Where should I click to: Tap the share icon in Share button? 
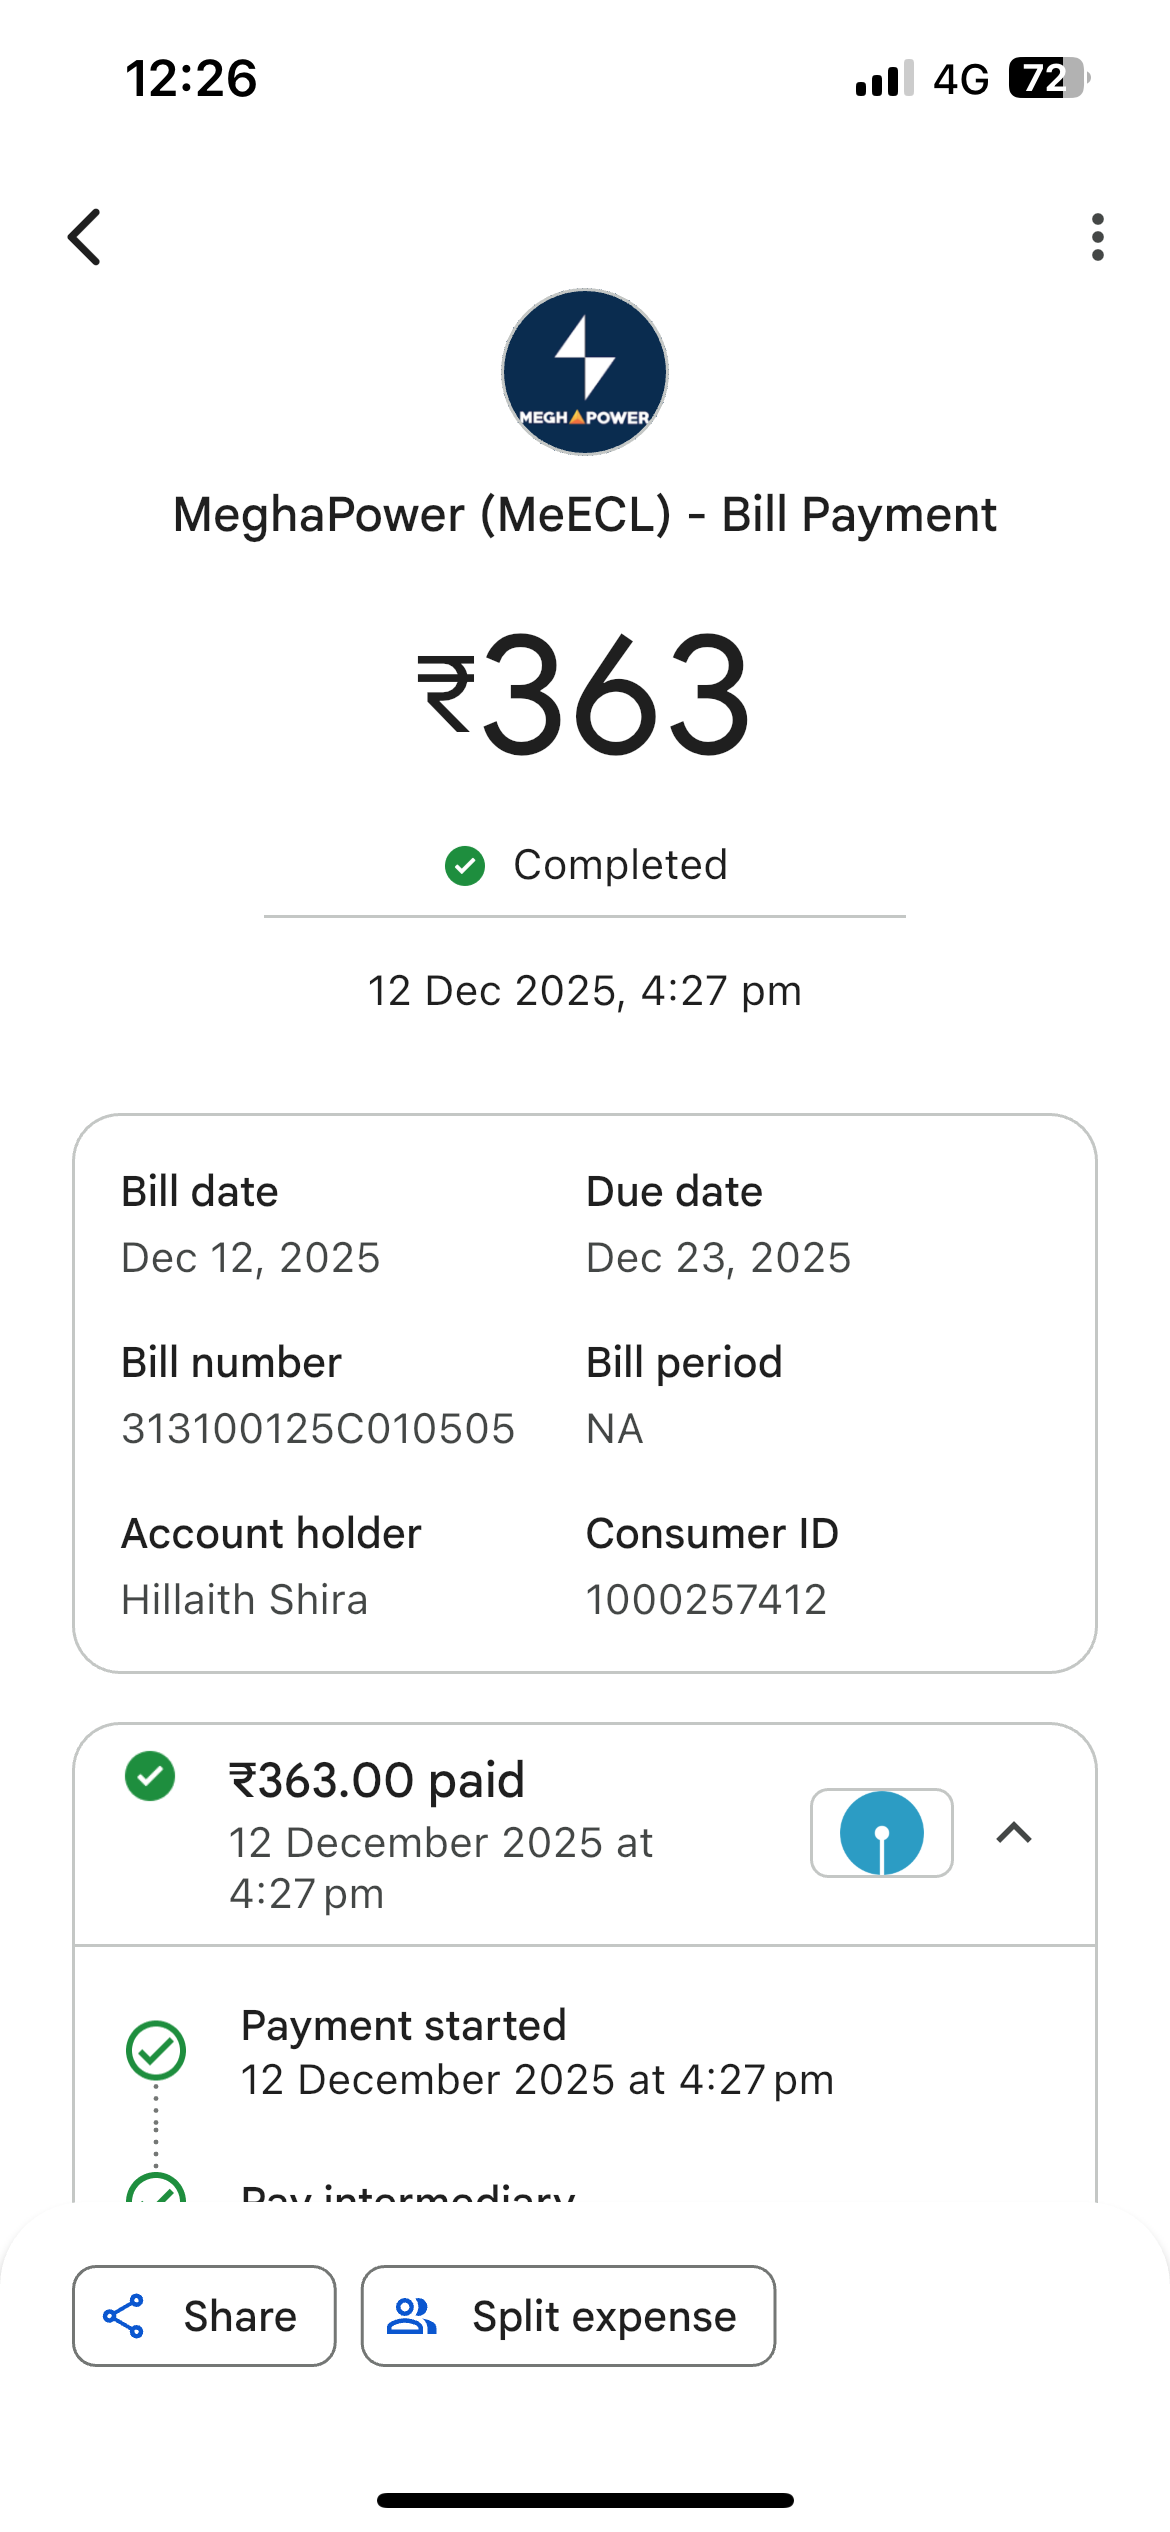point(124,2316)
